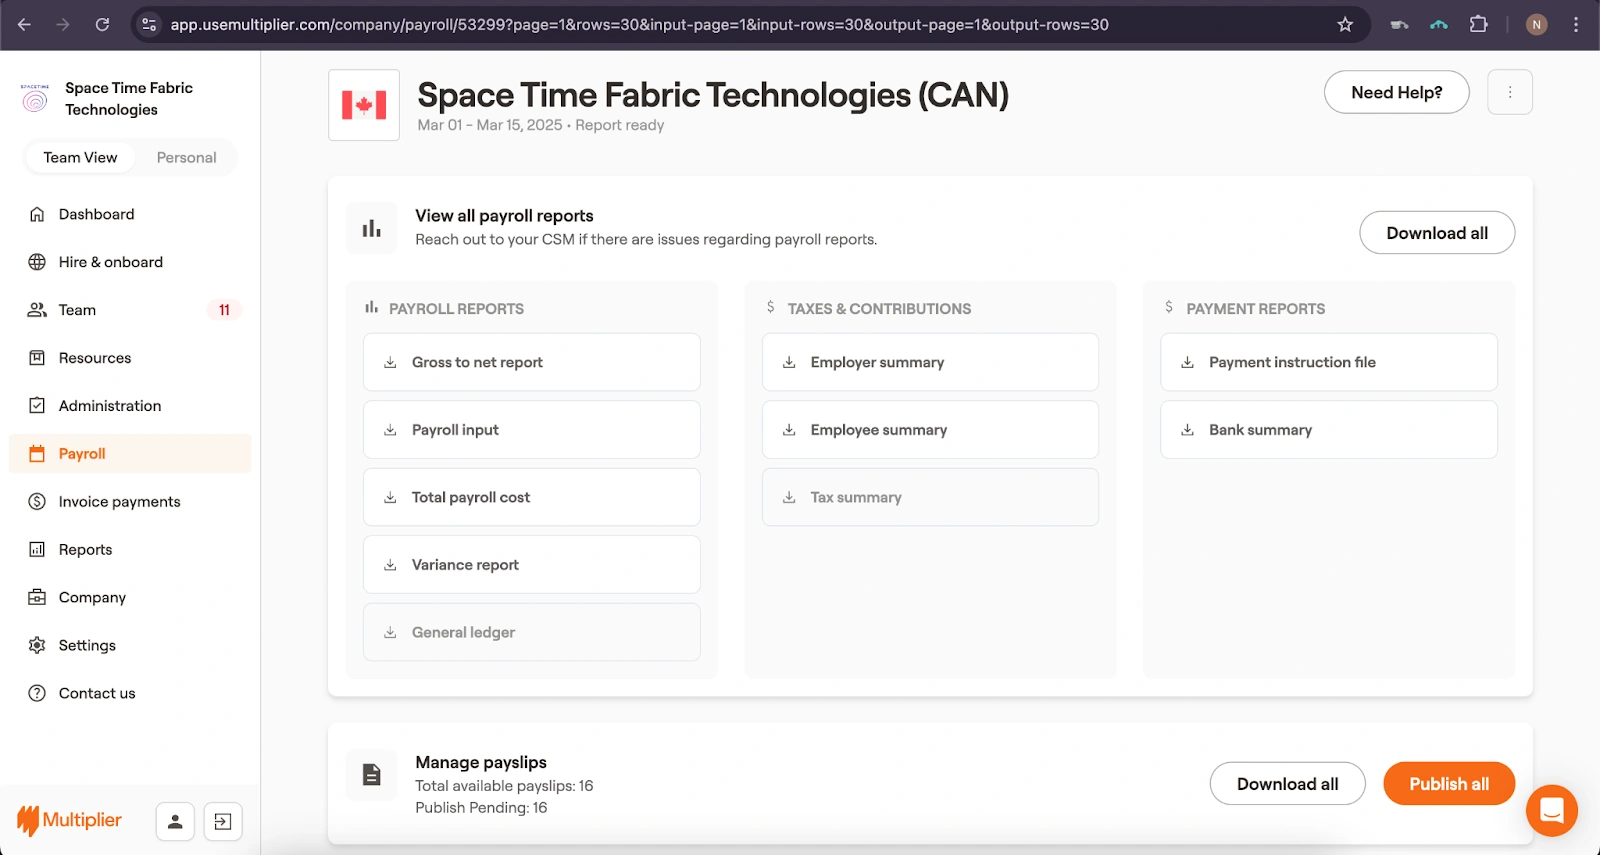Download the Employer summary
Screen dimensions: 1600x855
pos(930,362)
